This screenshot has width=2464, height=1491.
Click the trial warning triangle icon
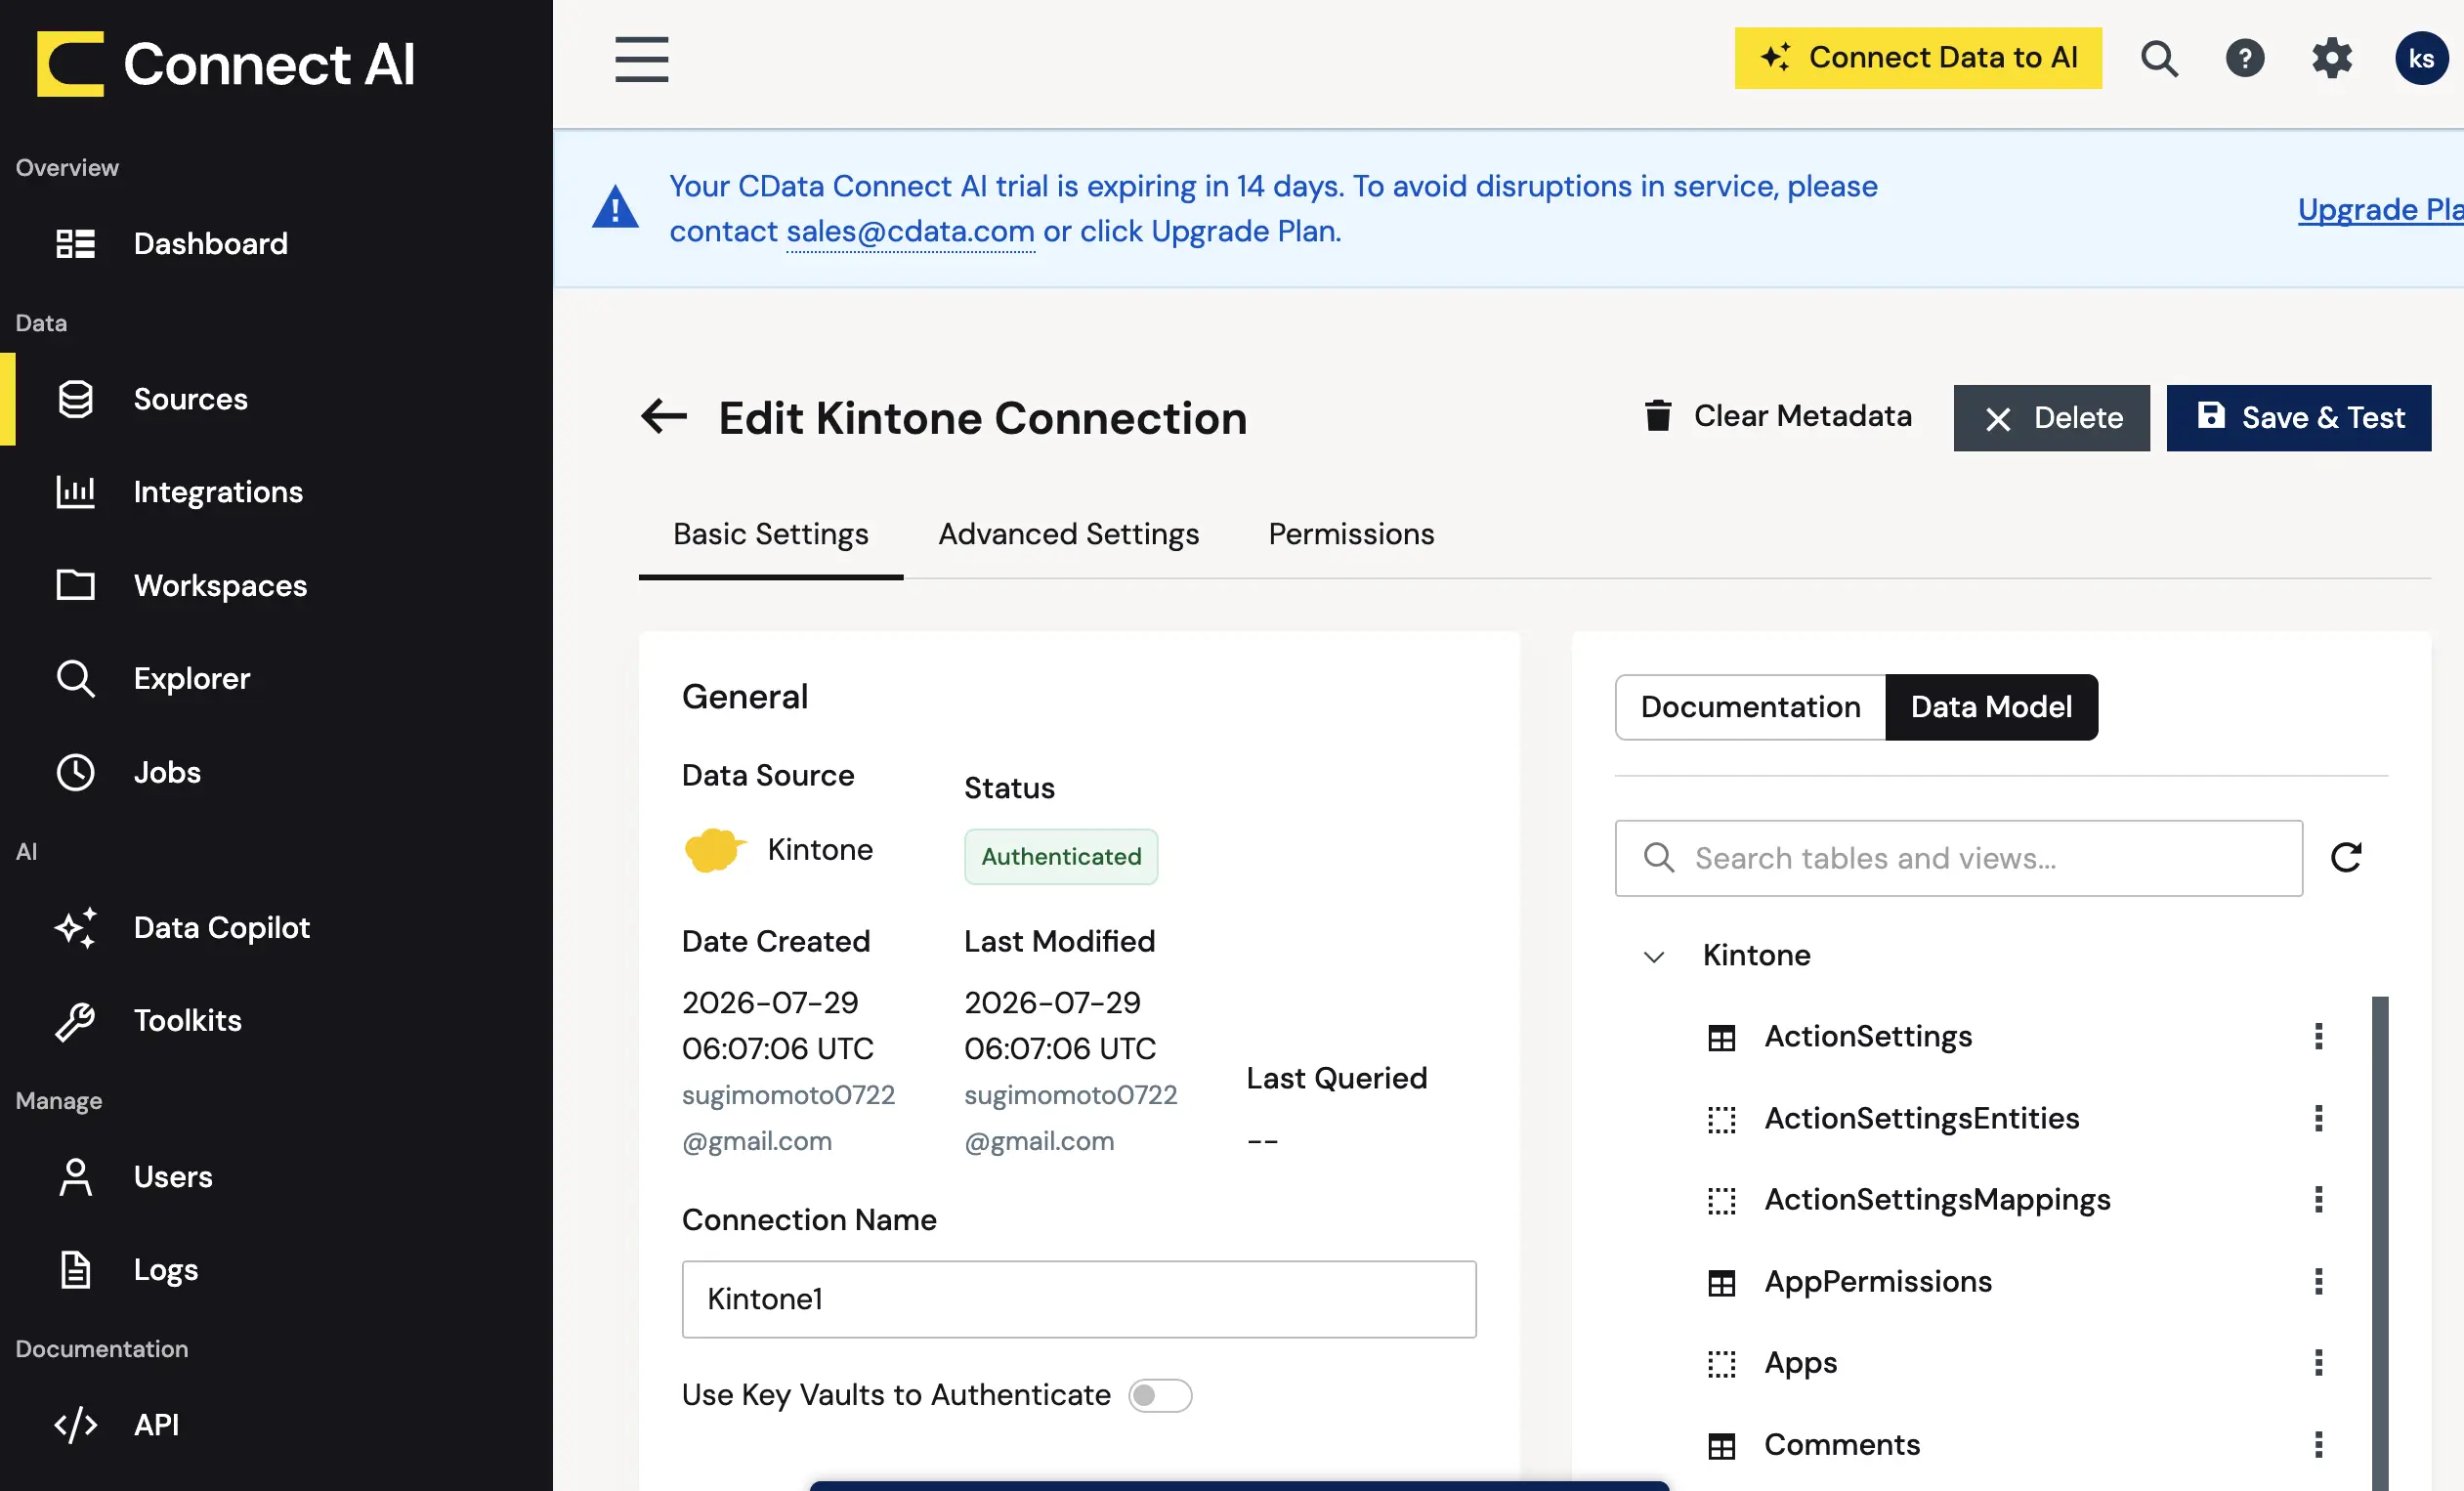pyautogui.click(x=615, y=207)
